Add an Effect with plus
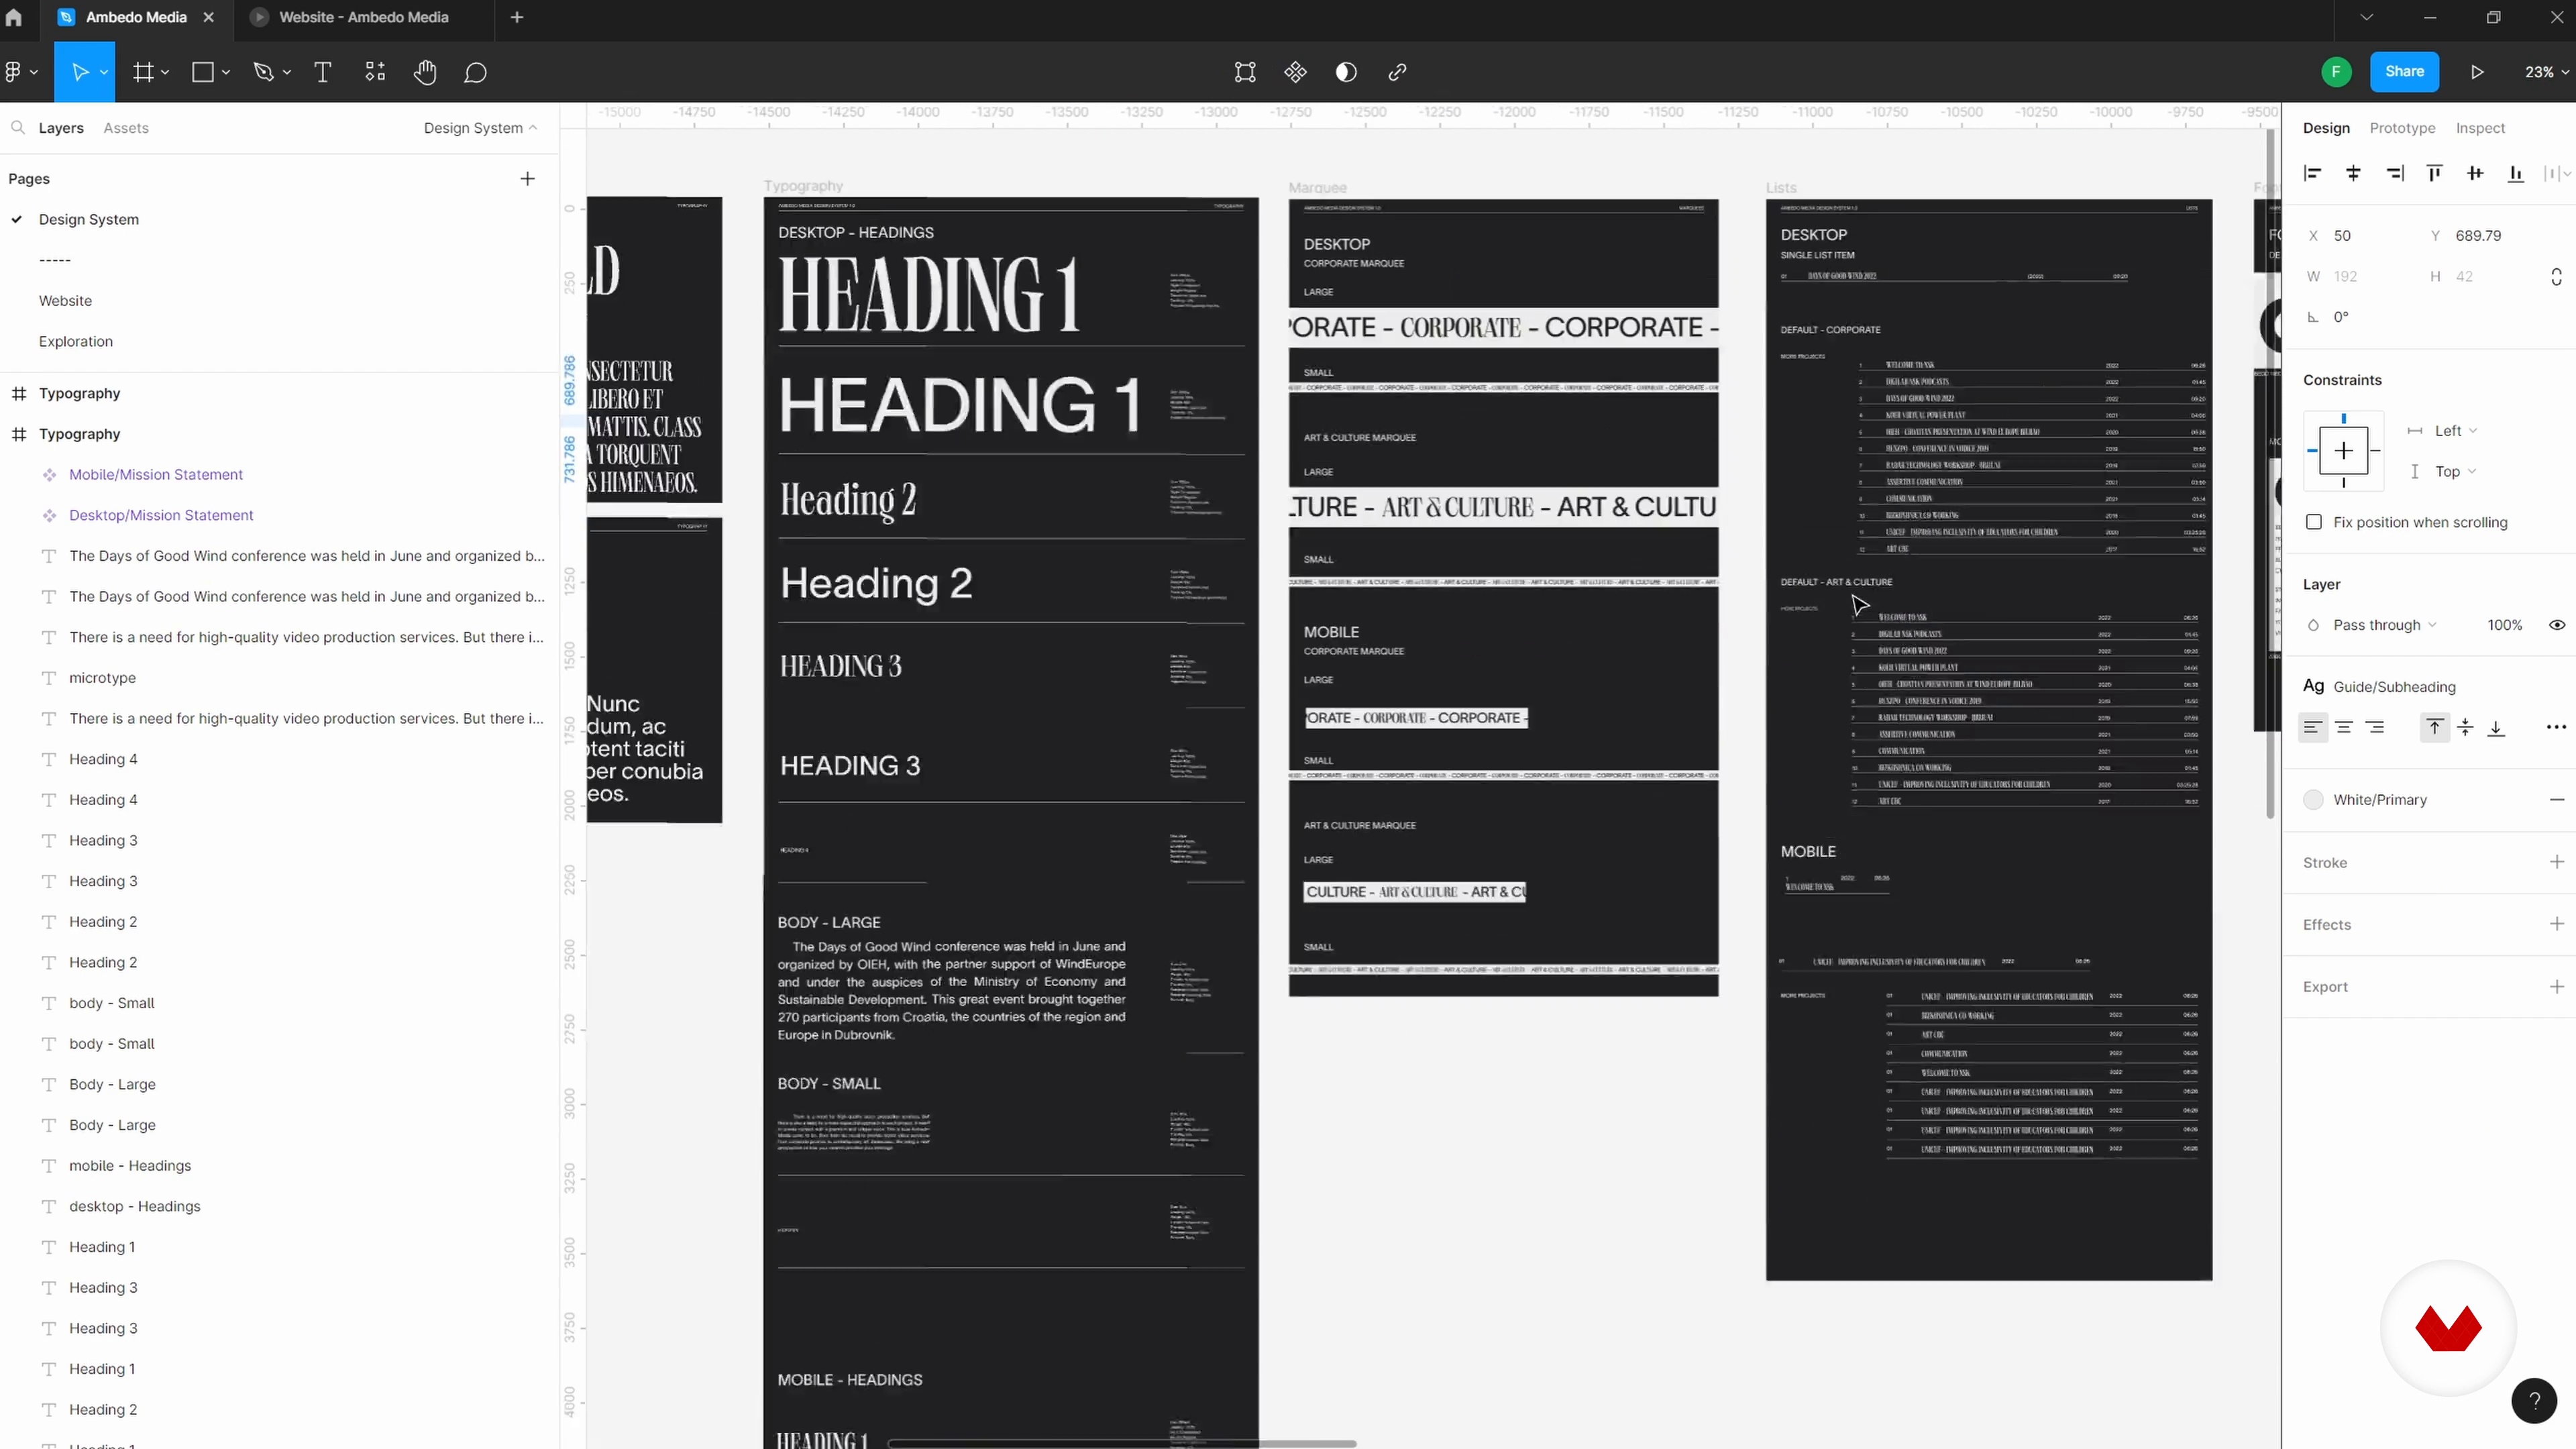Image resolution: width=2576 pixels, height=1449 pixels. (2557, 924)
